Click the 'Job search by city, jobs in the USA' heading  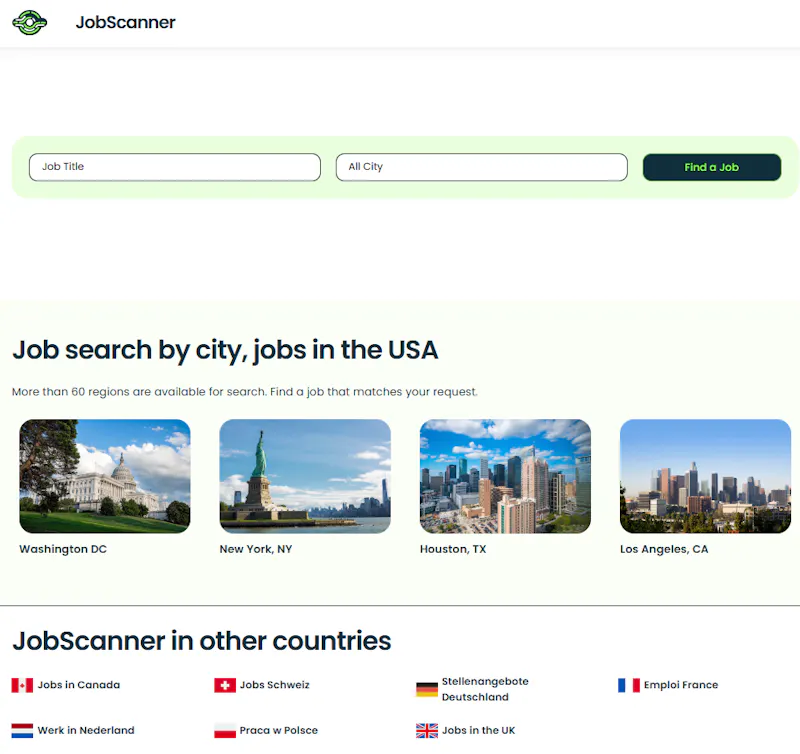pyautogui.click(x=225, y=350)
